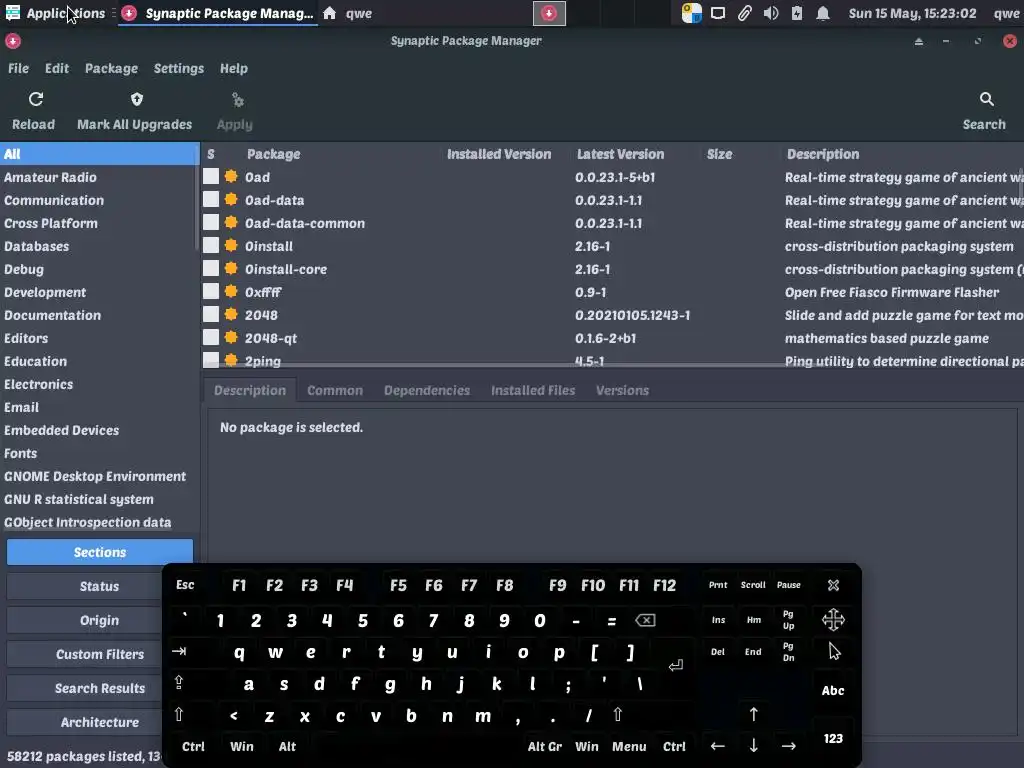Switch keyboard to 123 numeric layout
This screenshot has width=1024, height=768.
click(x=833, y=738)
